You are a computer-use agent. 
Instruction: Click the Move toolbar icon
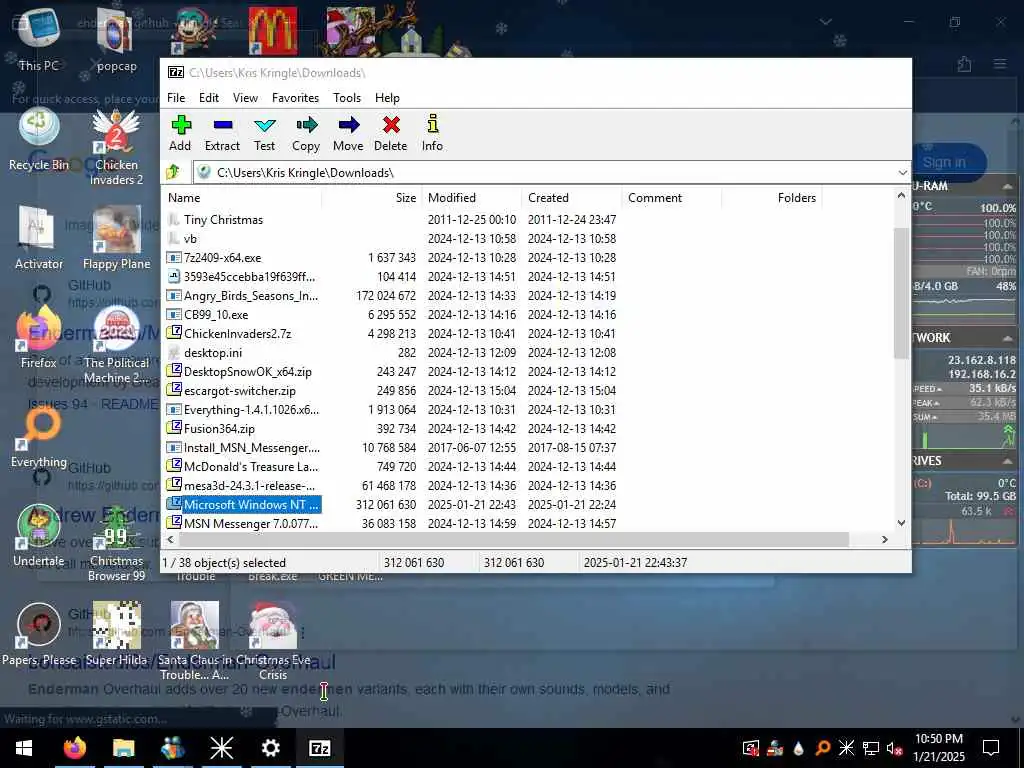(x=348, y=133)
